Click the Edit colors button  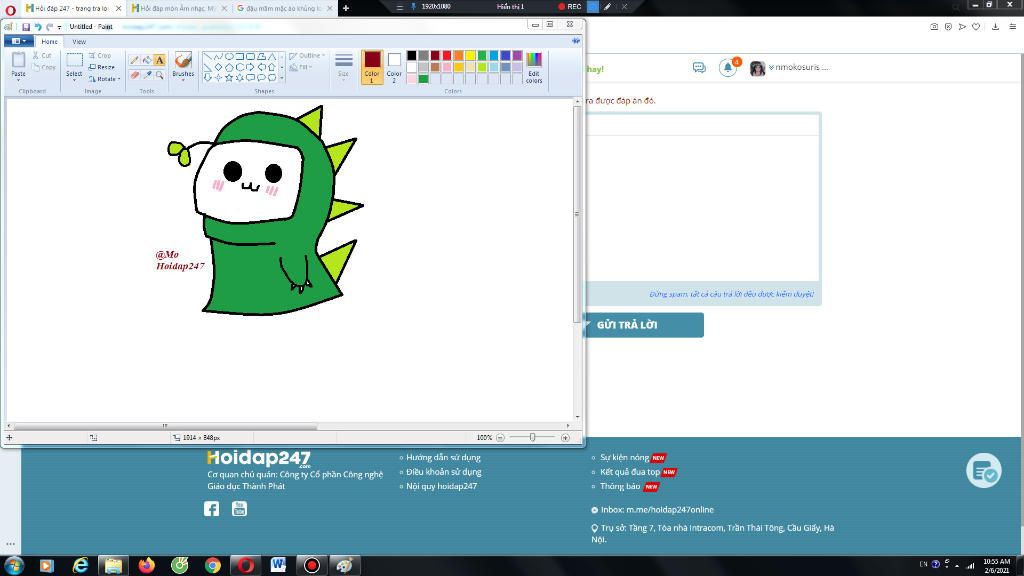(x=534, y=67)
